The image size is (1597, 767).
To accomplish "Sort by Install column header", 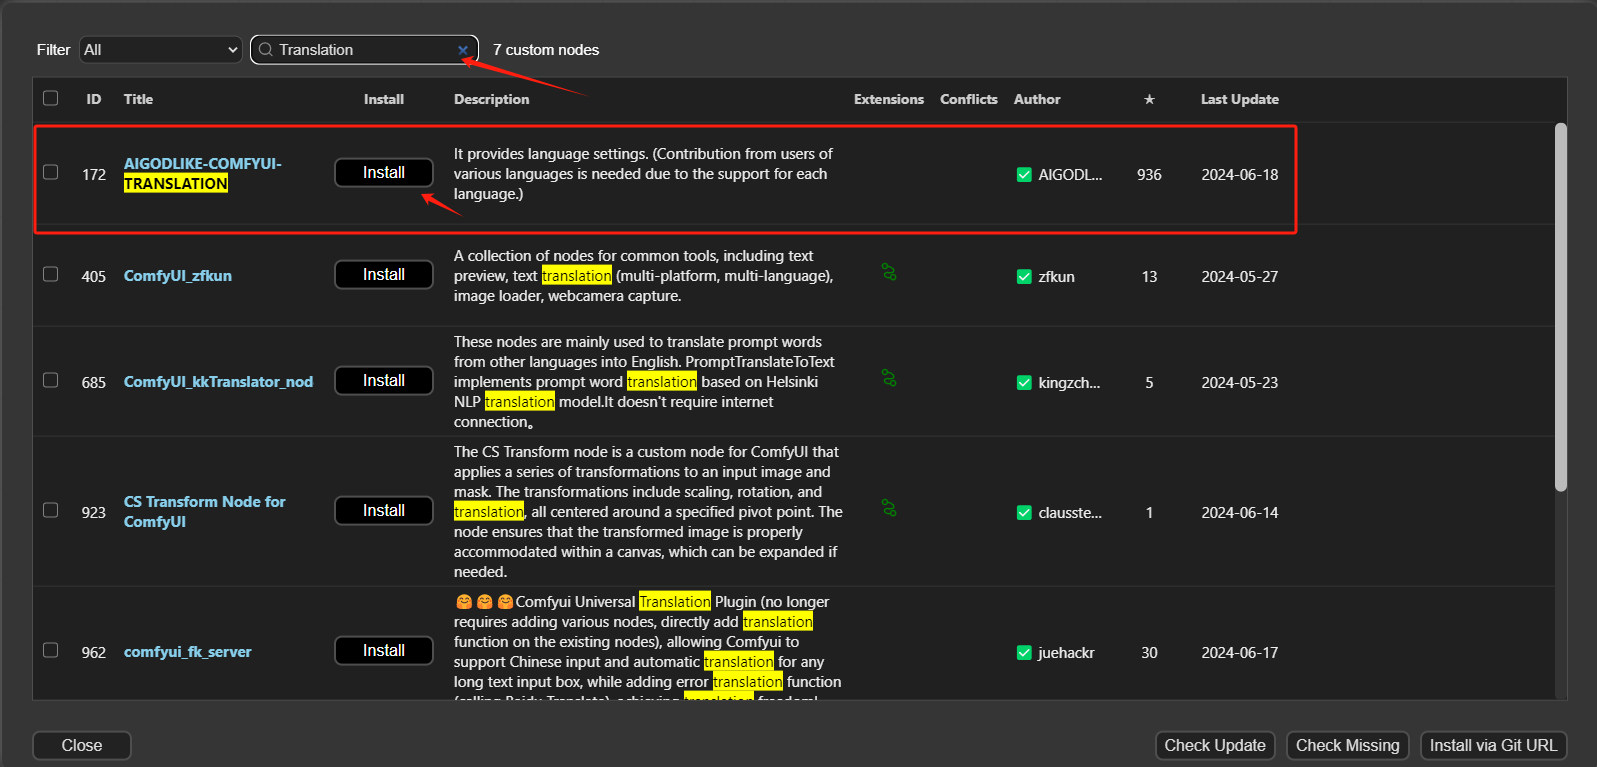I will 384,99.
